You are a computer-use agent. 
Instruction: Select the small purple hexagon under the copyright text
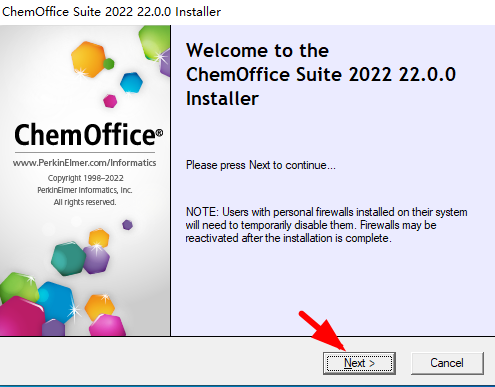(127, 225)
